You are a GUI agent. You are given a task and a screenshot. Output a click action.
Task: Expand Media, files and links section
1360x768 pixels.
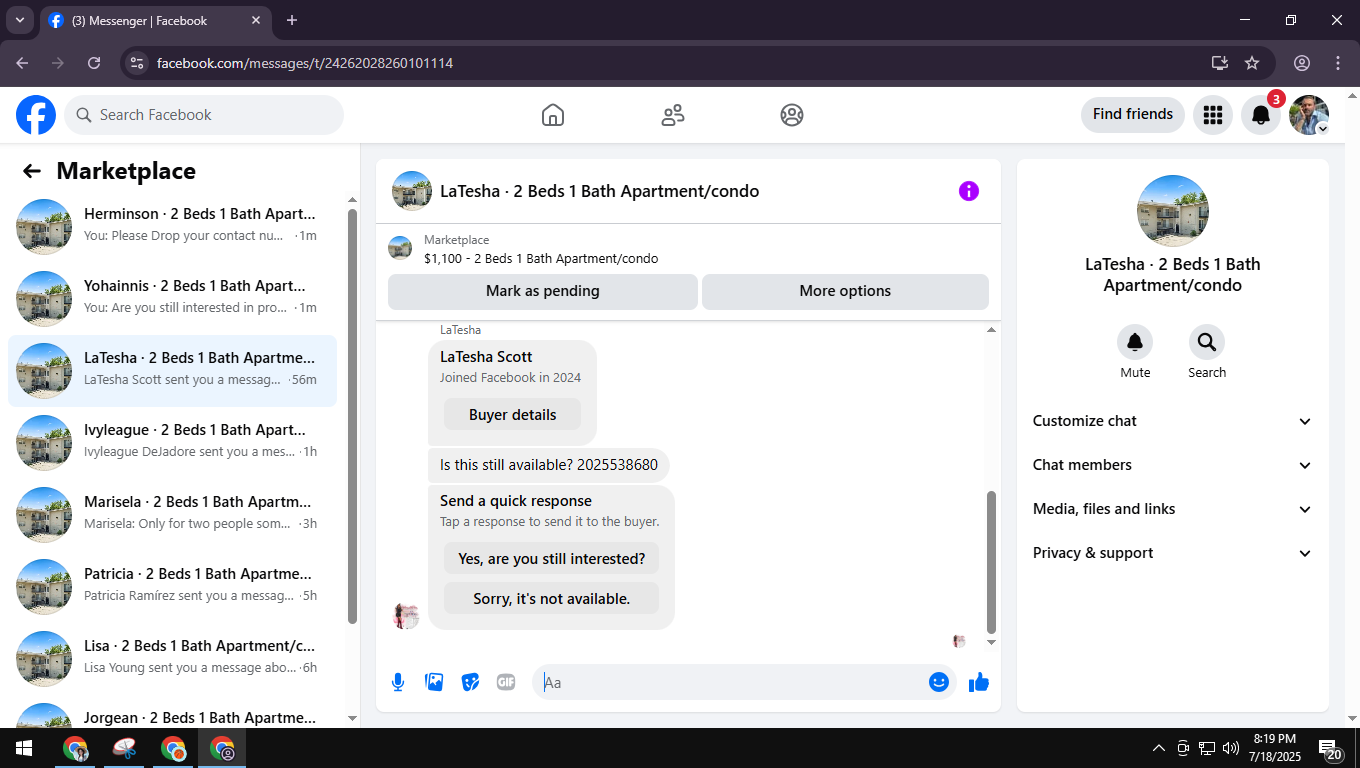pos(1172,509)
